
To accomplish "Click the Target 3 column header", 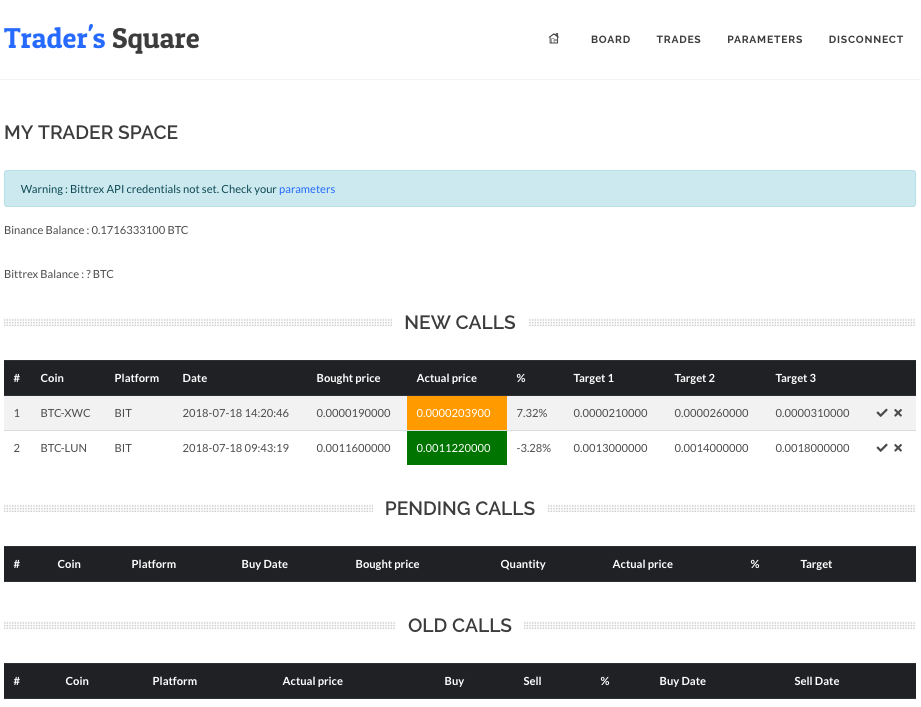I will pyautogui.click(x=795, y=378).
